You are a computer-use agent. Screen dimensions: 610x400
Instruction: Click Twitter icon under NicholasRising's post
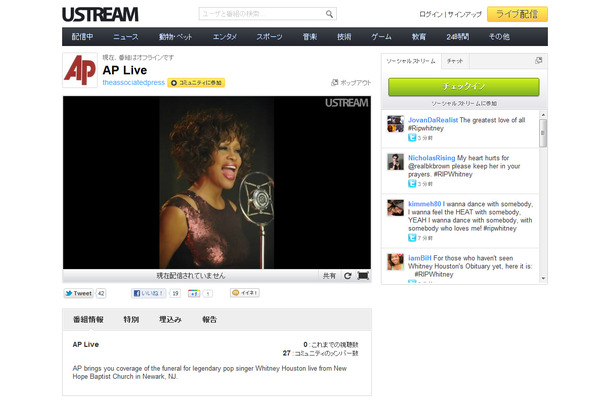(x=412, y=183)
